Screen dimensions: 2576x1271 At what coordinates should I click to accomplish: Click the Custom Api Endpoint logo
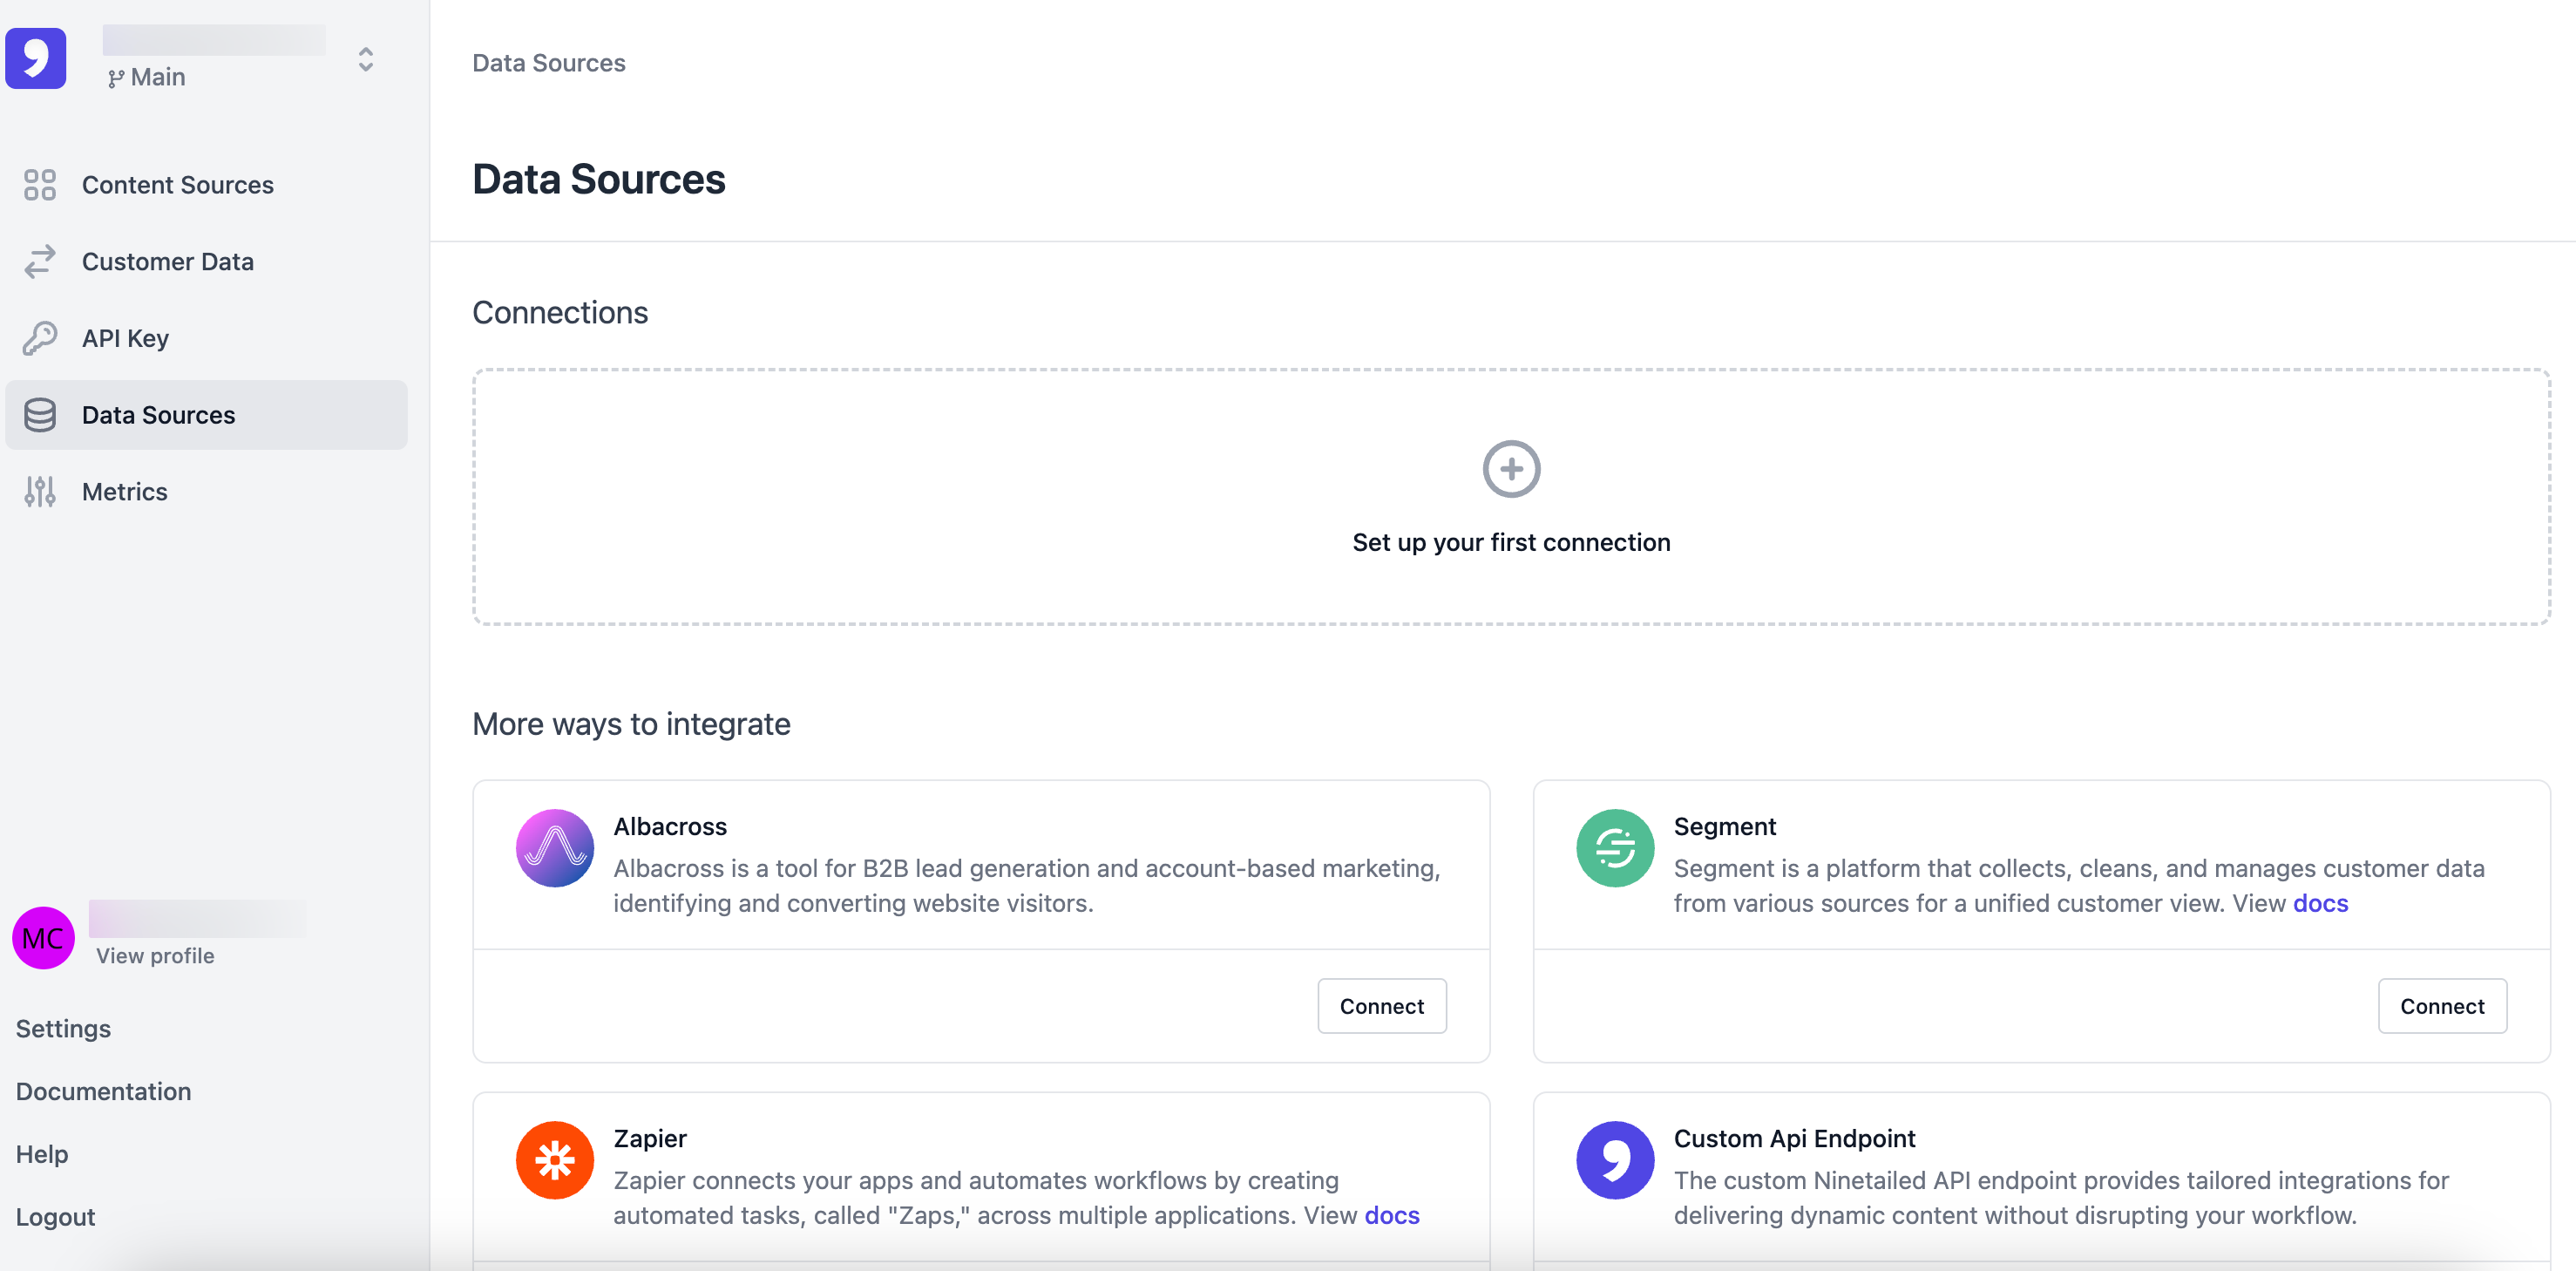[1614, 1160]
